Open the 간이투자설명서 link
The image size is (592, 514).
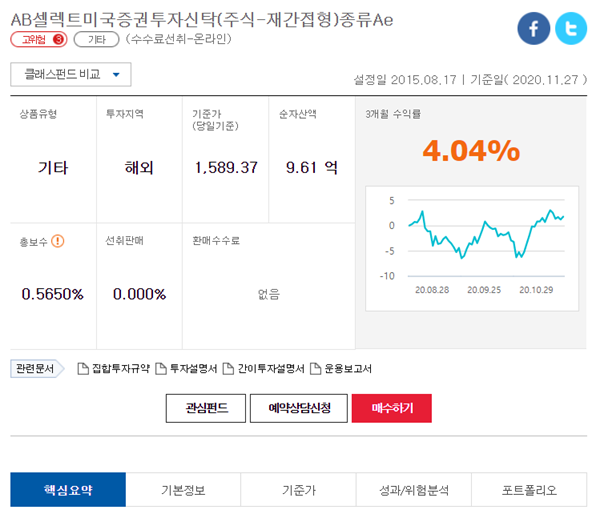pyautogui.click(x=271, y=369)
